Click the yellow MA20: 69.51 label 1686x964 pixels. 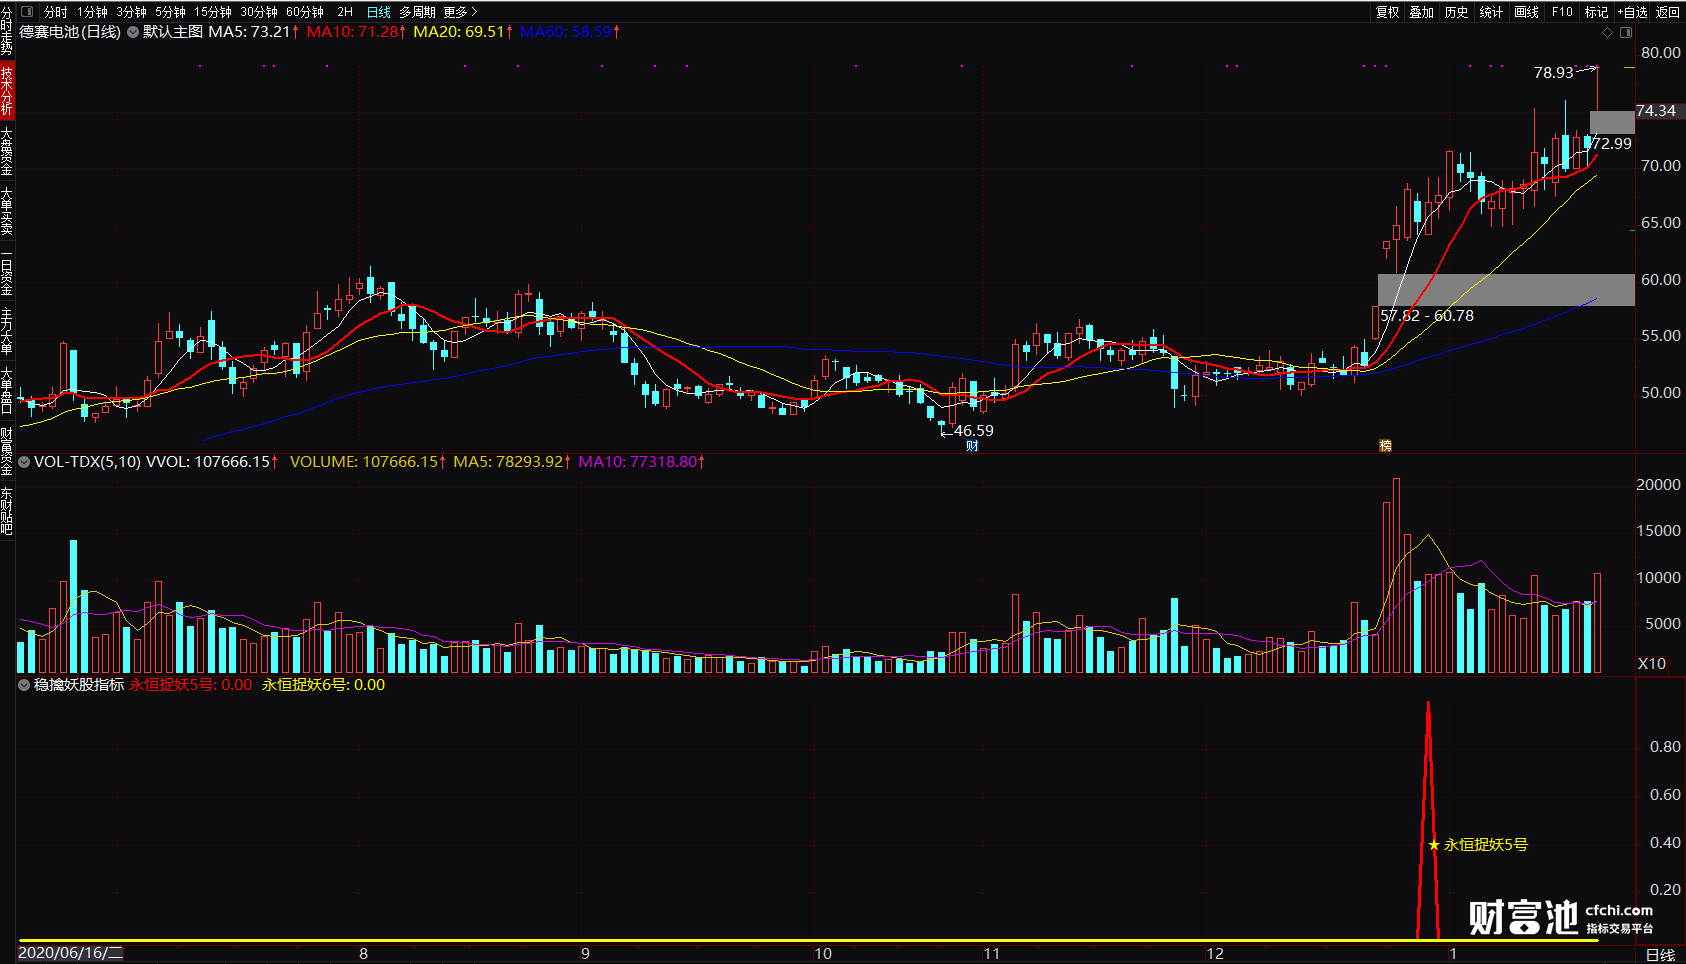463,32
